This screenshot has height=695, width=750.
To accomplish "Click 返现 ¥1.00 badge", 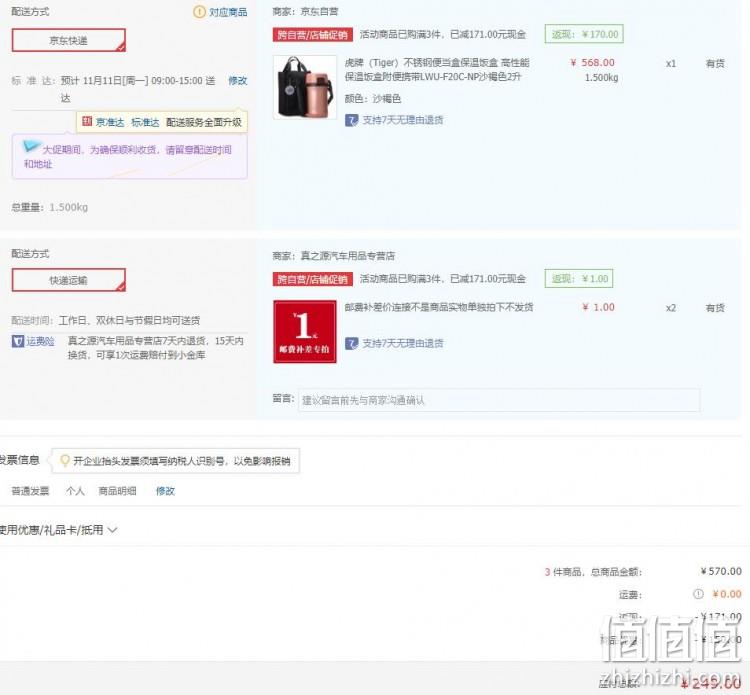I will click(579, 278).
